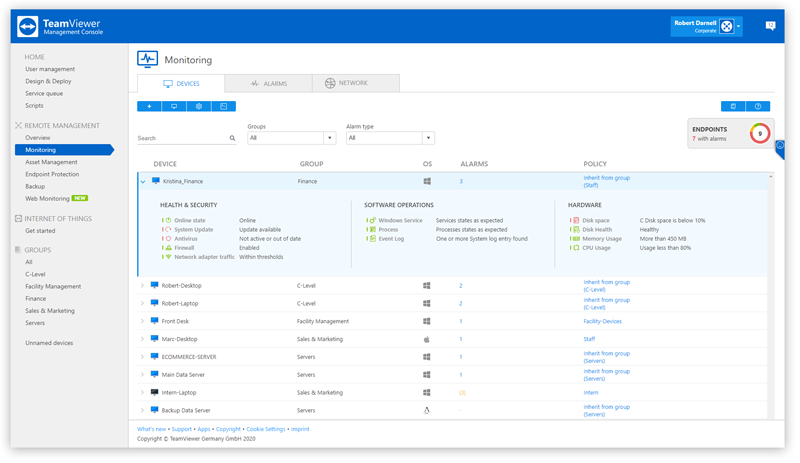This screenshot has width=800, height=463.
Task: Click the monitor icon in the toolbar
Action: (x=174, y=106)
